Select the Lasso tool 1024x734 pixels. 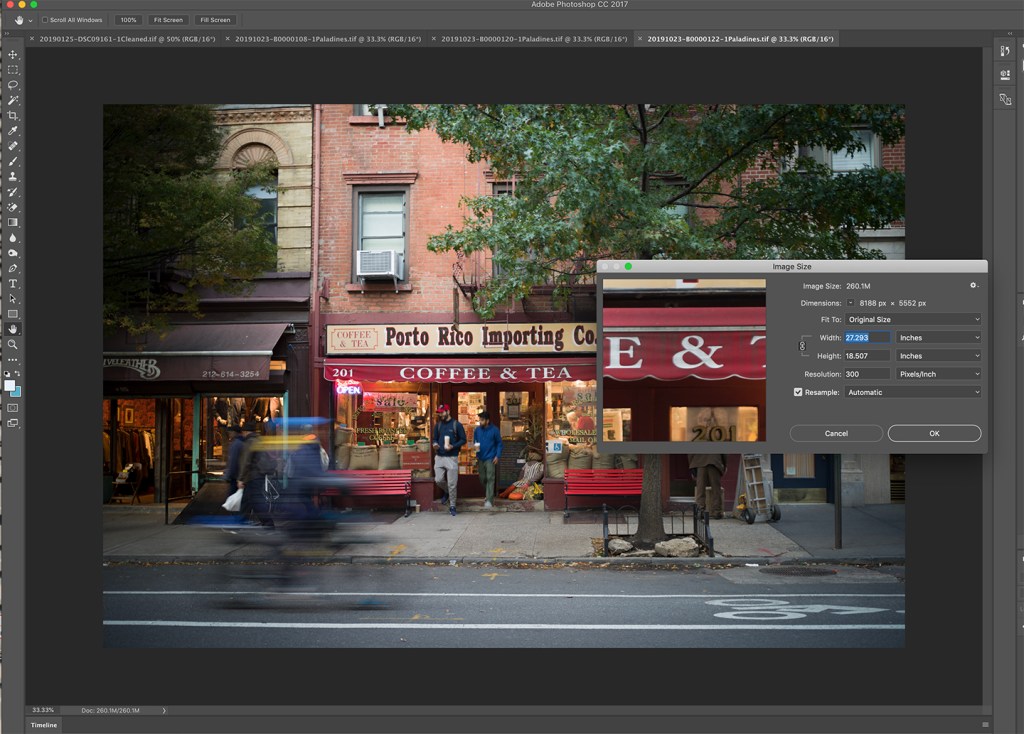(13, 85)
